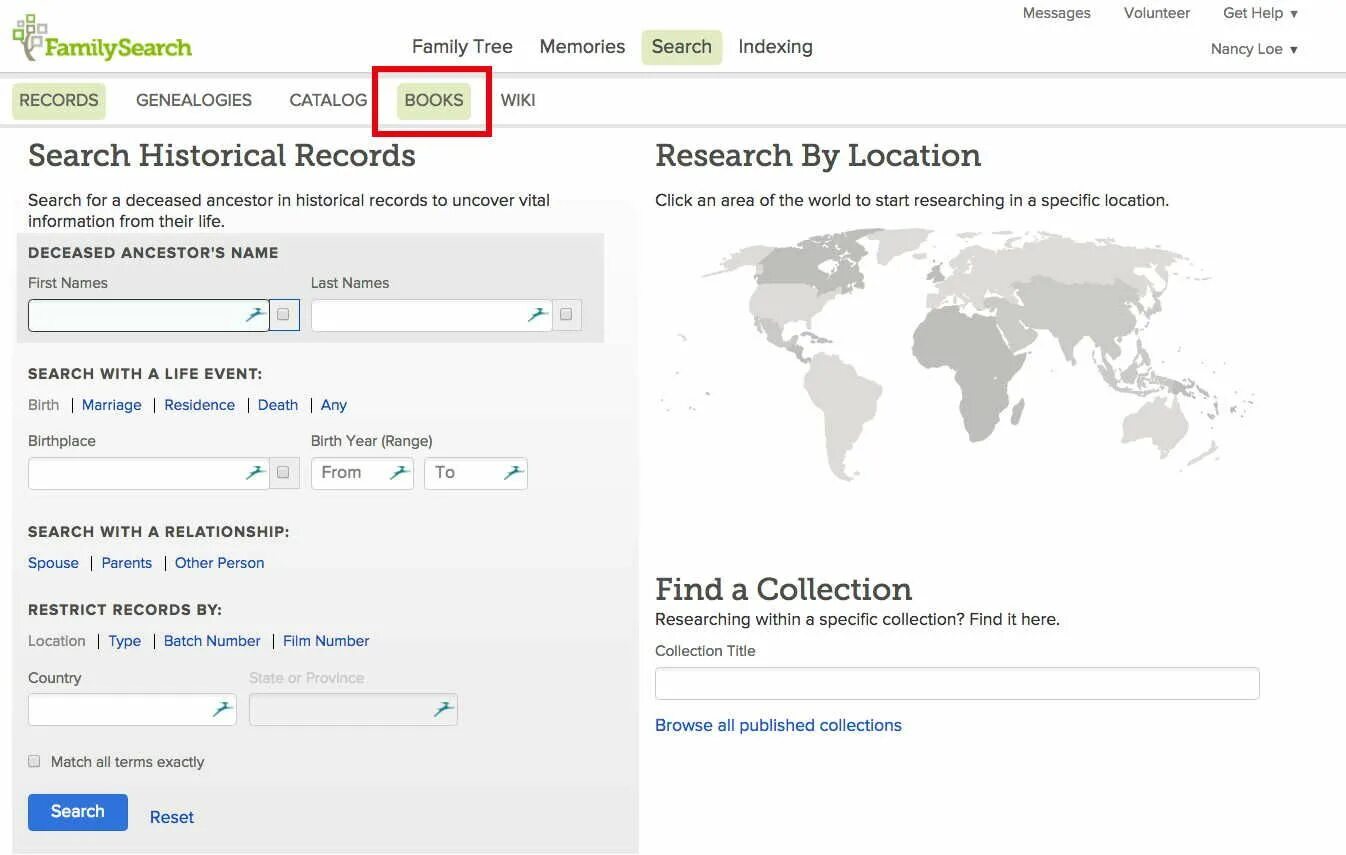Click the icon in First Names field
Screen dimensions: 1346x855
(x=256, y=315)
